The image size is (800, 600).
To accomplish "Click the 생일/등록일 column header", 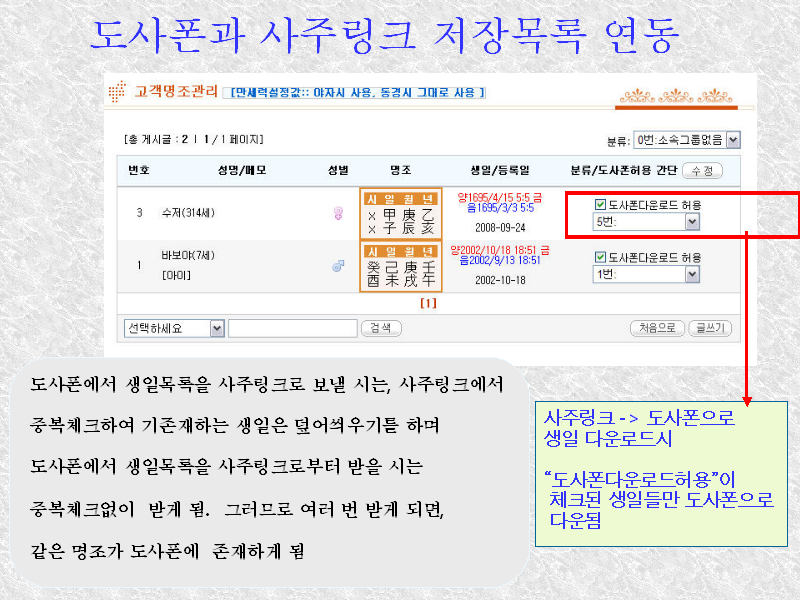I will point(499,170).
